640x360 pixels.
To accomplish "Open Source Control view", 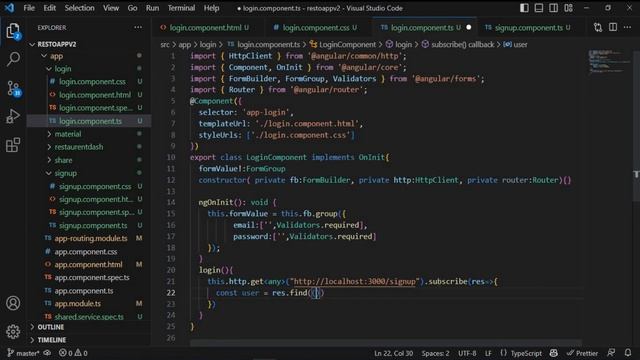I will click(x=13, y=88).
